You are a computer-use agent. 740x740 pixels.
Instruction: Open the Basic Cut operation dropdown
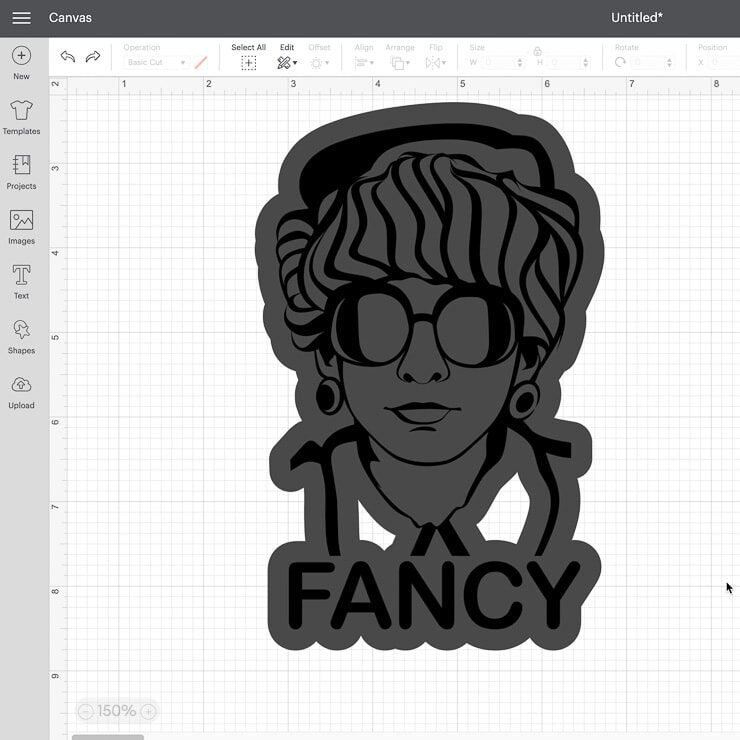pos(156,63)
